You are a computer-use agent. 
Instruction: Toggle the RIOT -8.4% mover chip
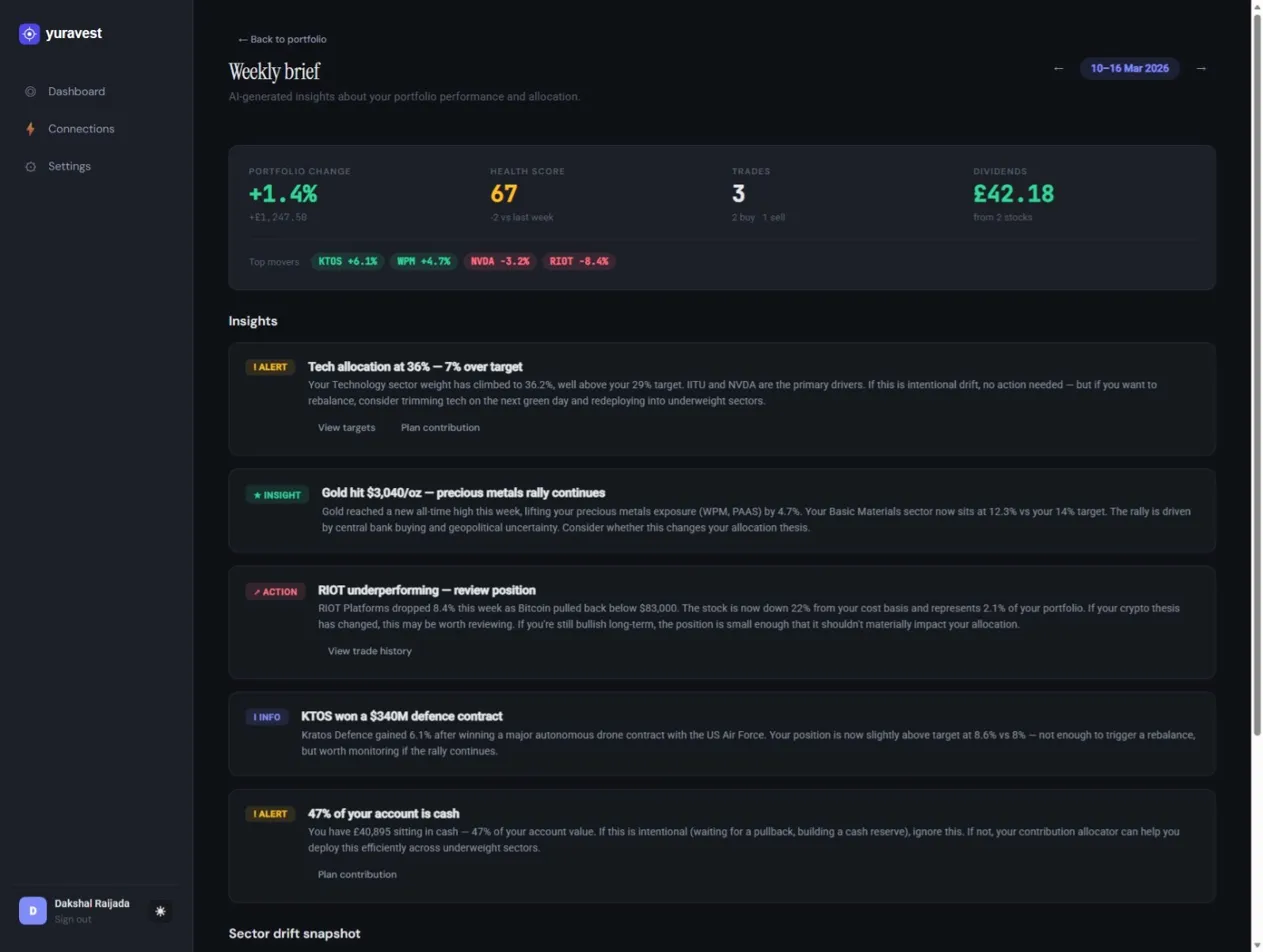(578, 260)
